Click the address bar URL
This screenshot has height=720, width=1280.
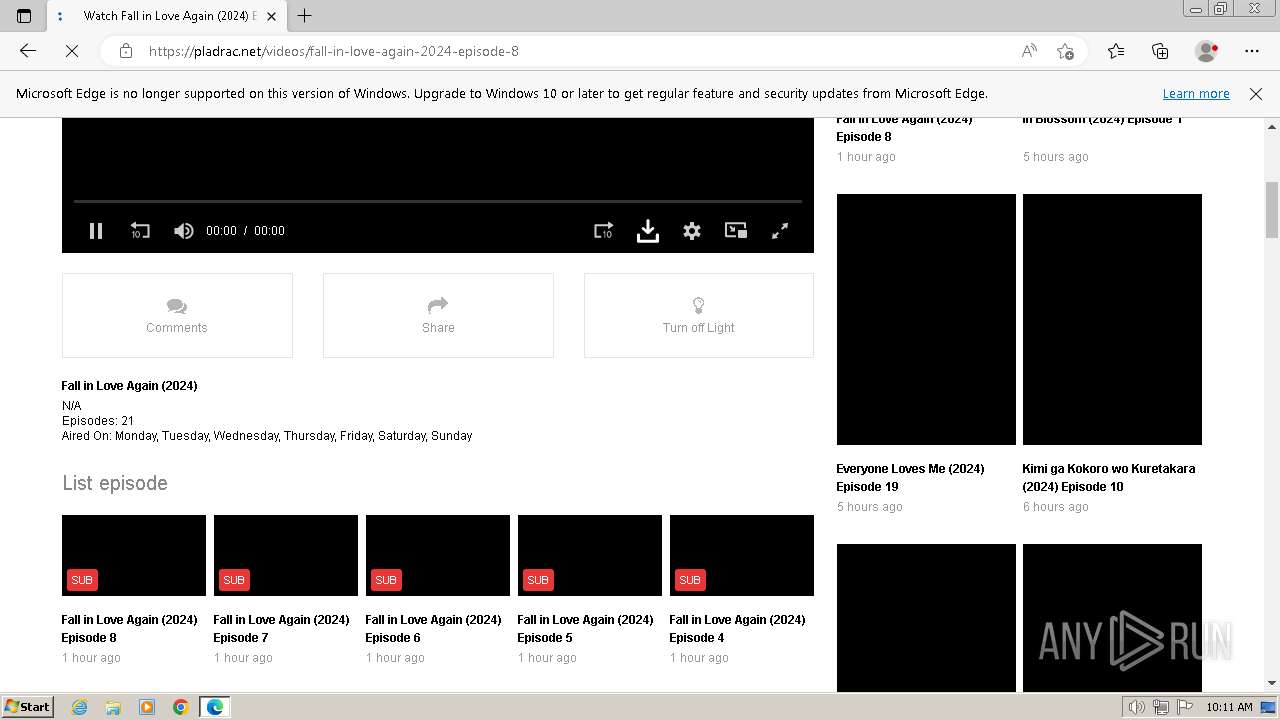[x=334, y=51]
